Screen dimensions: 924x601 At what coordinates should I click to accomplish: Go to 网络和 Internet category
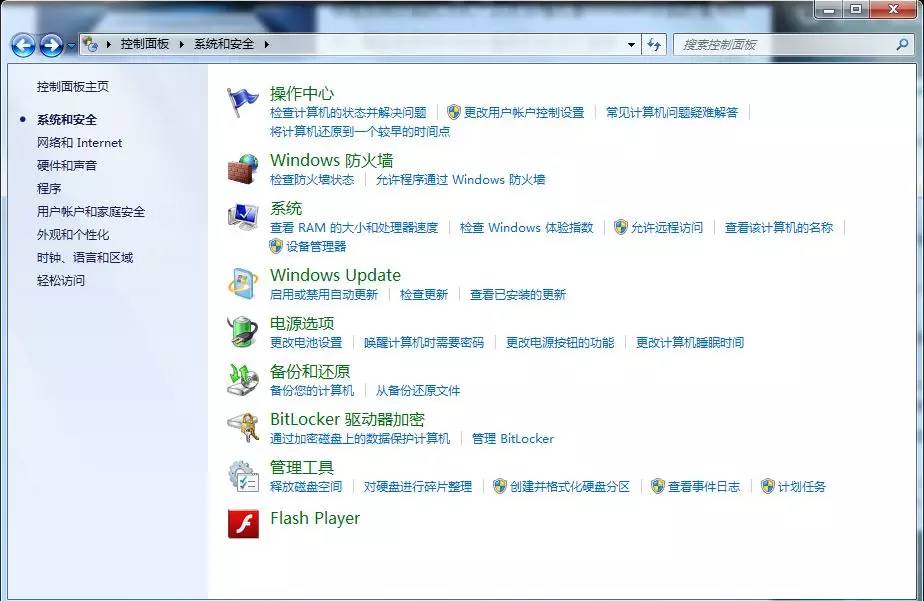tap(80, 143)
